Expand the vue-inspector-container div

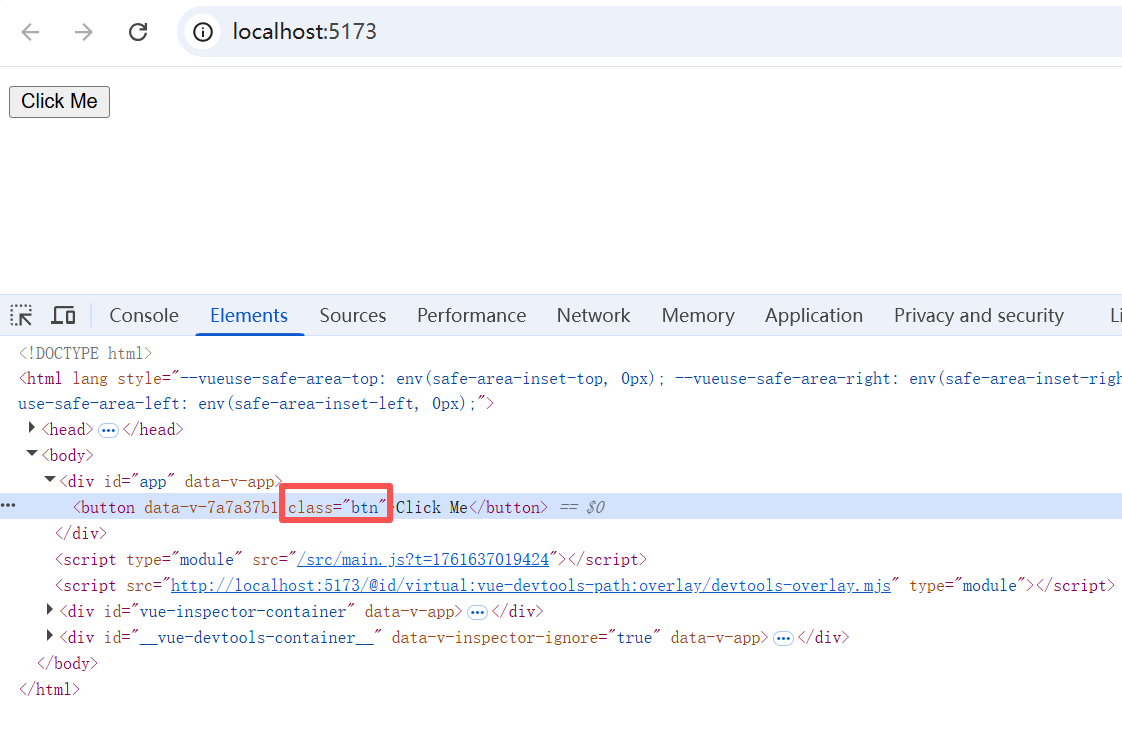pos(49,610)
